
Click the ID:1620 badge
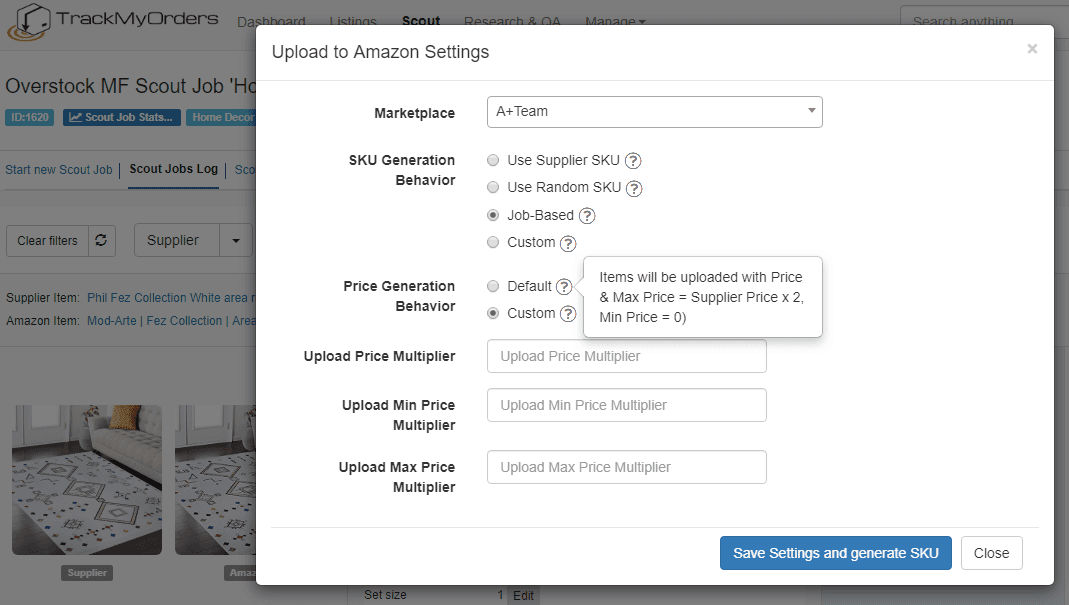[x=29, y=117]
